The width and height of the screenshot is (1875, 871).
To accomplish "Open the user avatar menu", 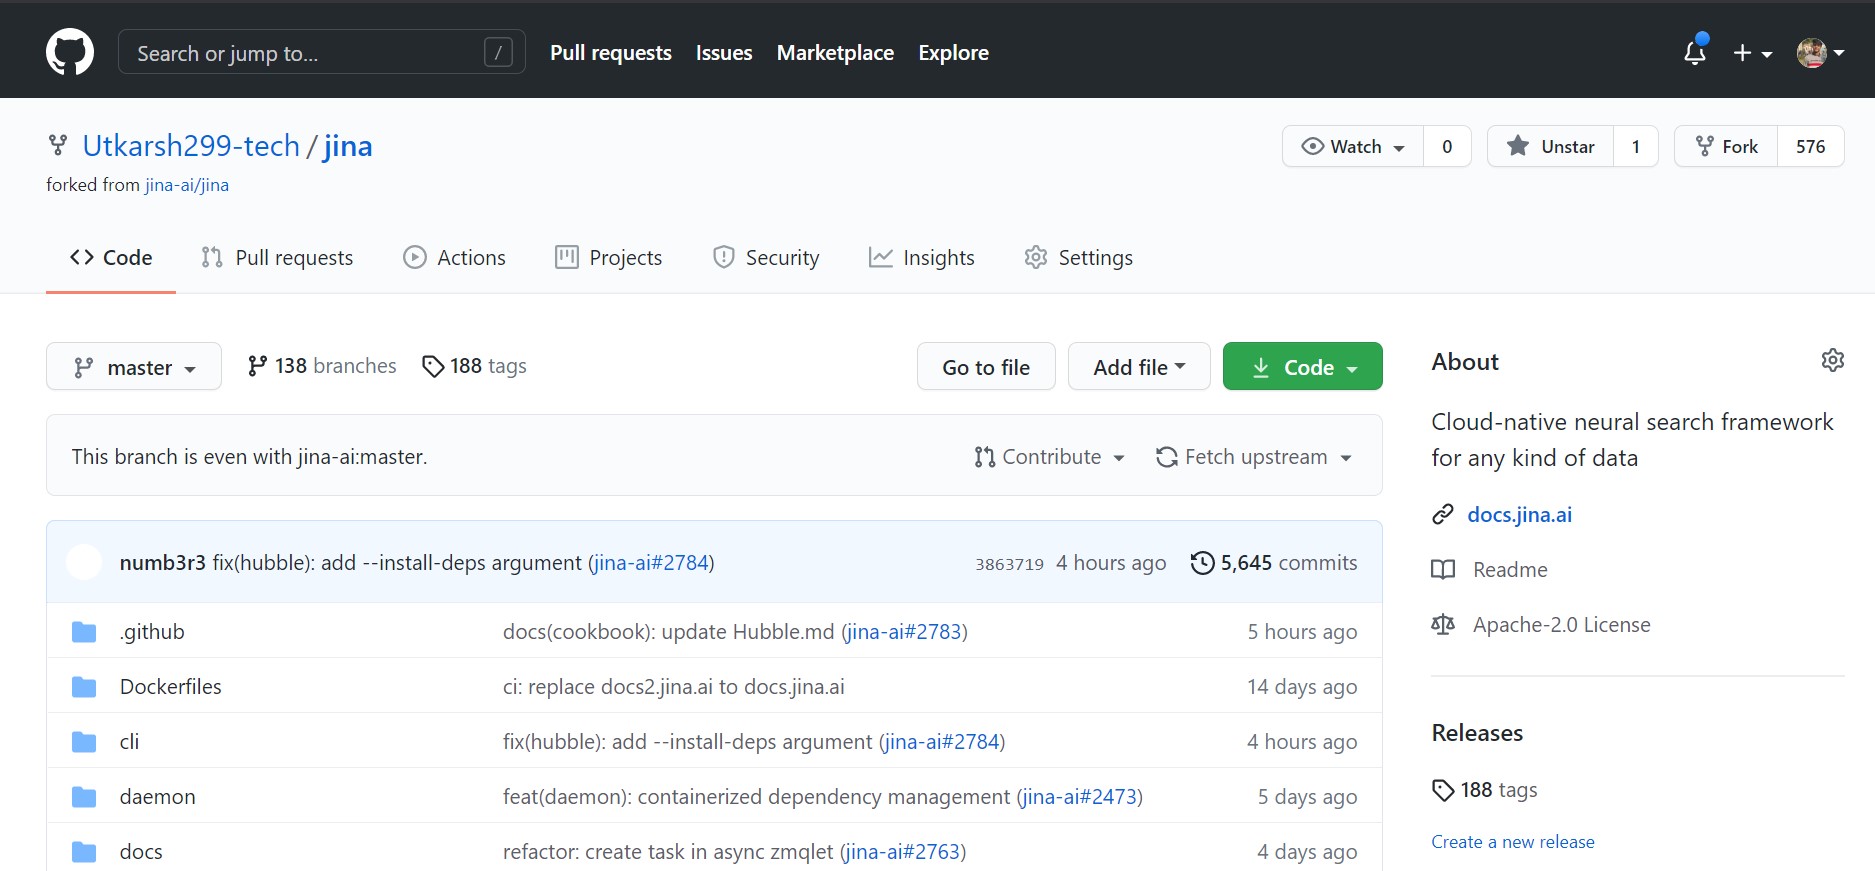I will pyautogui.click(x=1820, y=53).
